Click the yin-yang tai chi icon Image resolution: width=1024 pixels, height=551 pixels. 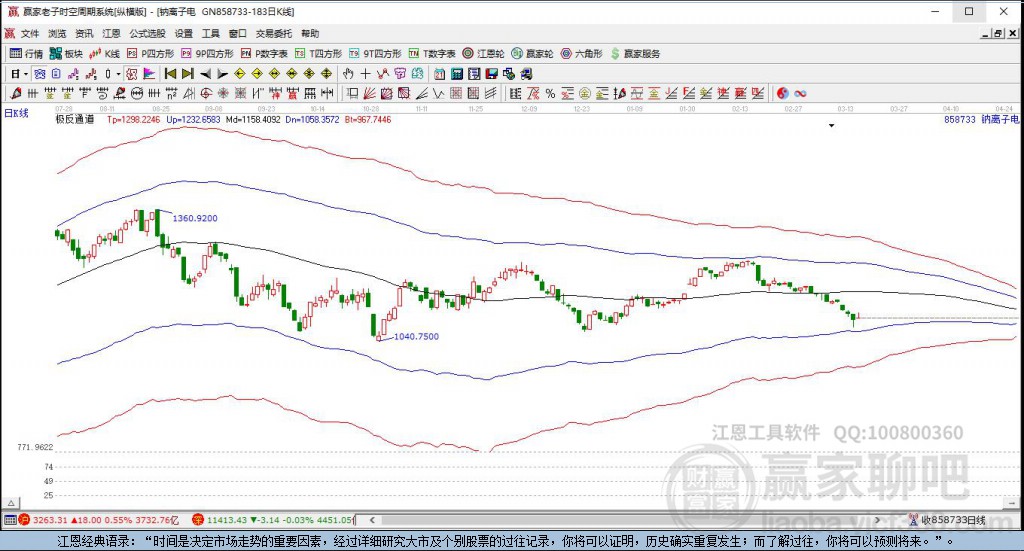(x=782, y=93)
